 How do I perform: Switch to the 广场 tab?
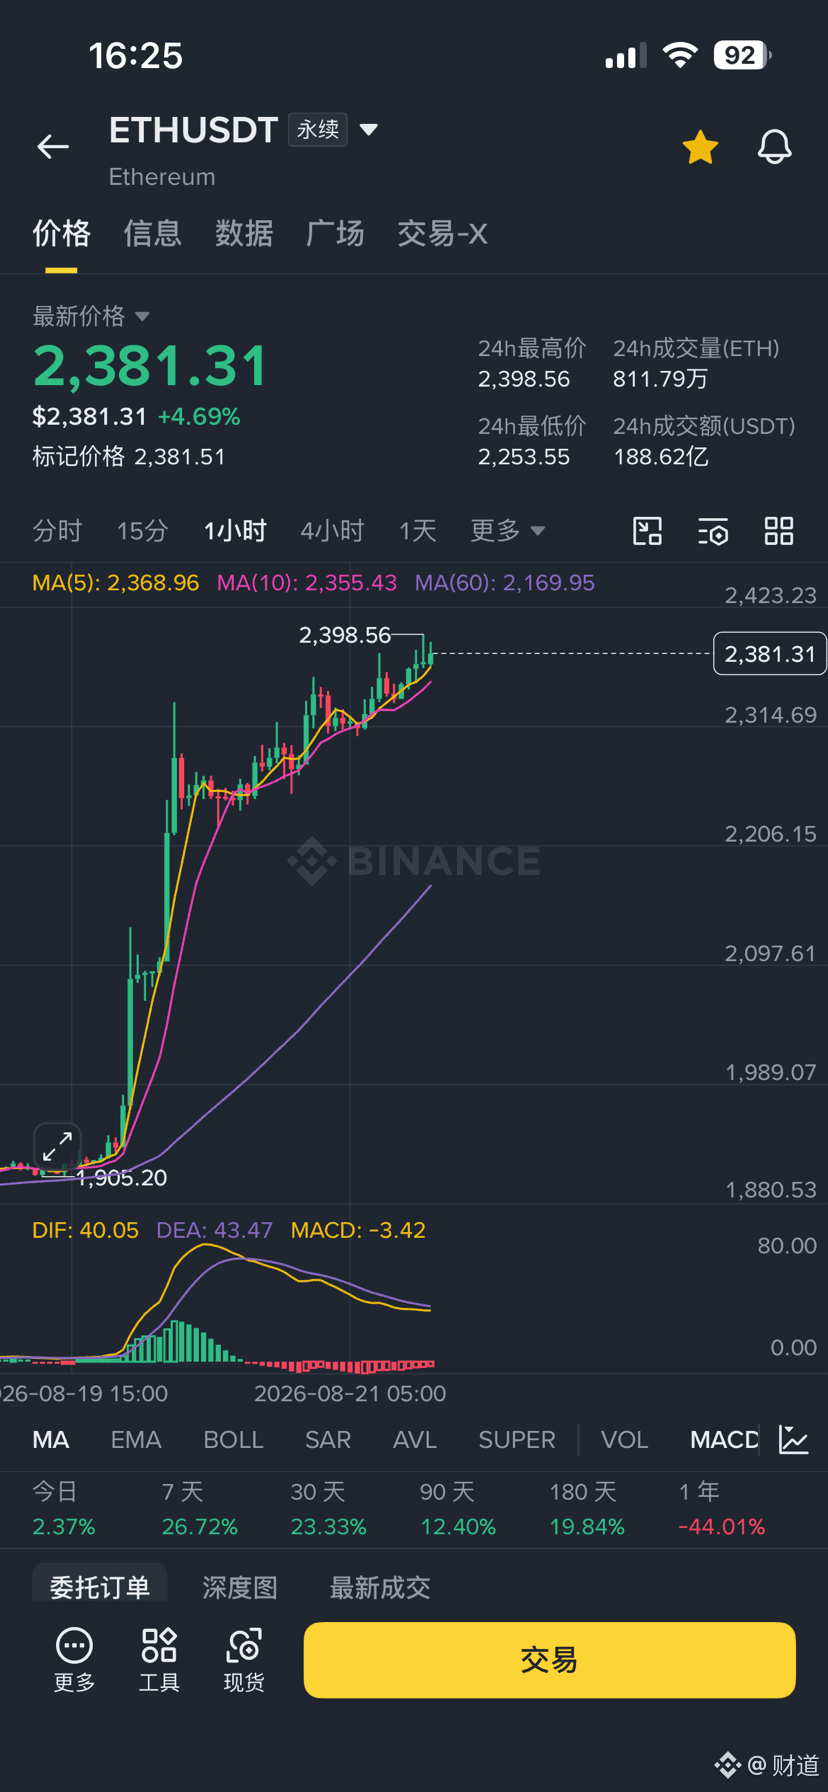[x=335, y=234]
